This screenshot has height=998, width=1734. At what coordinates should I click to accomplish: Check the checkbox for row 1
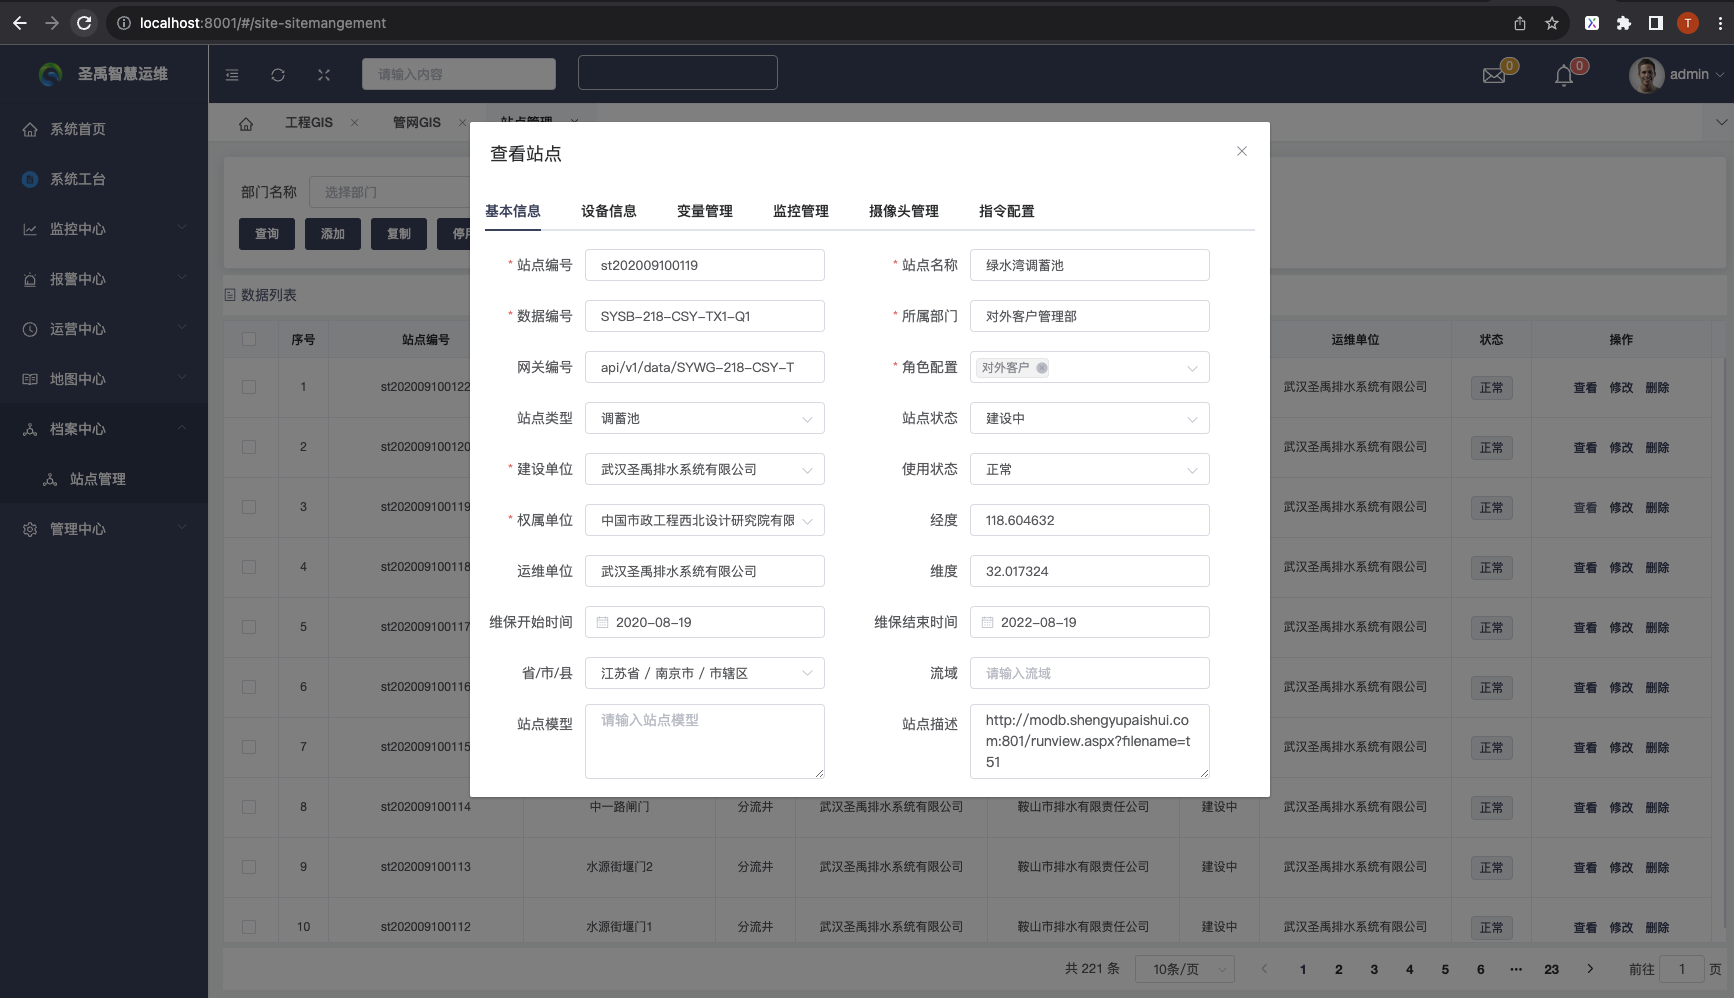tap(249, 387)
